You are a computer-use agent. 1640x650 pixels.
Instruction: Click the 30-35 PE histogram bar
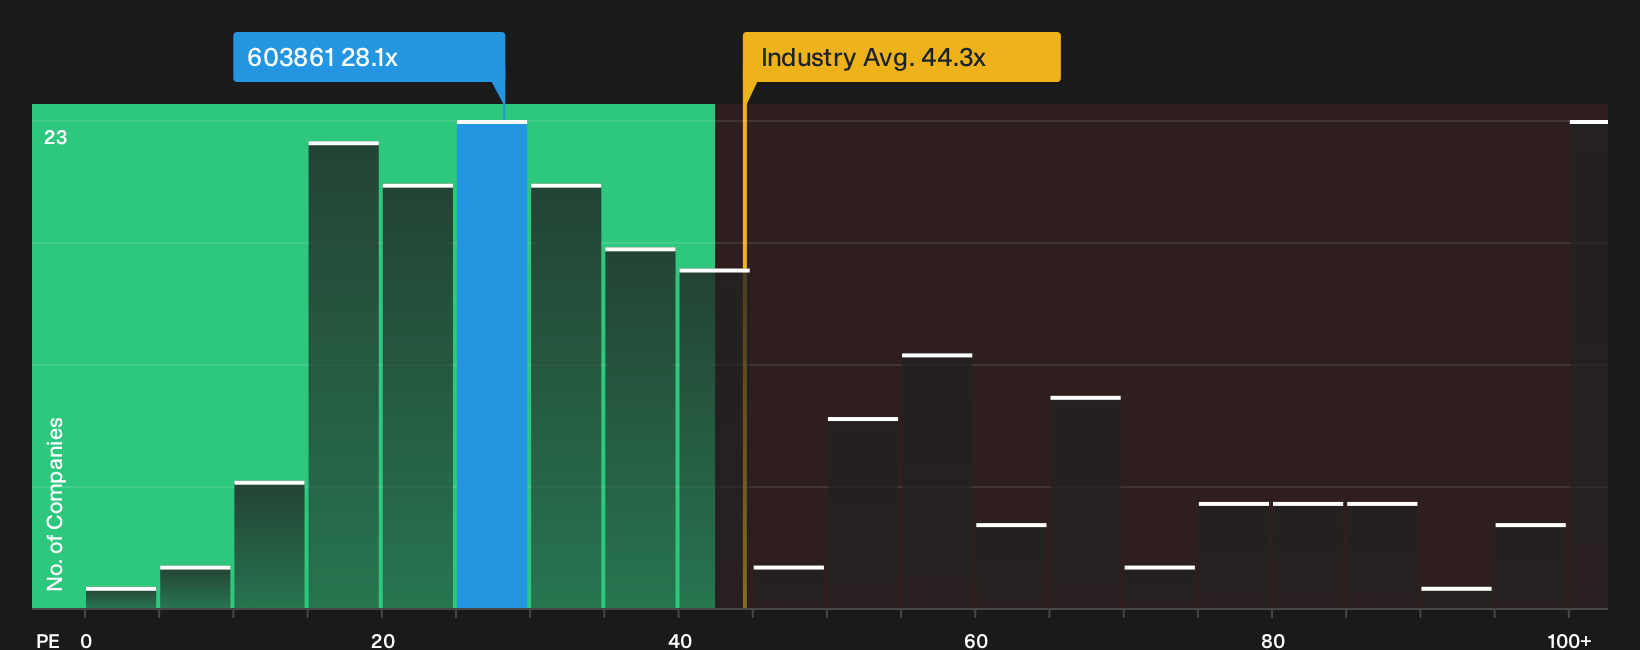(x=566, y=396)
